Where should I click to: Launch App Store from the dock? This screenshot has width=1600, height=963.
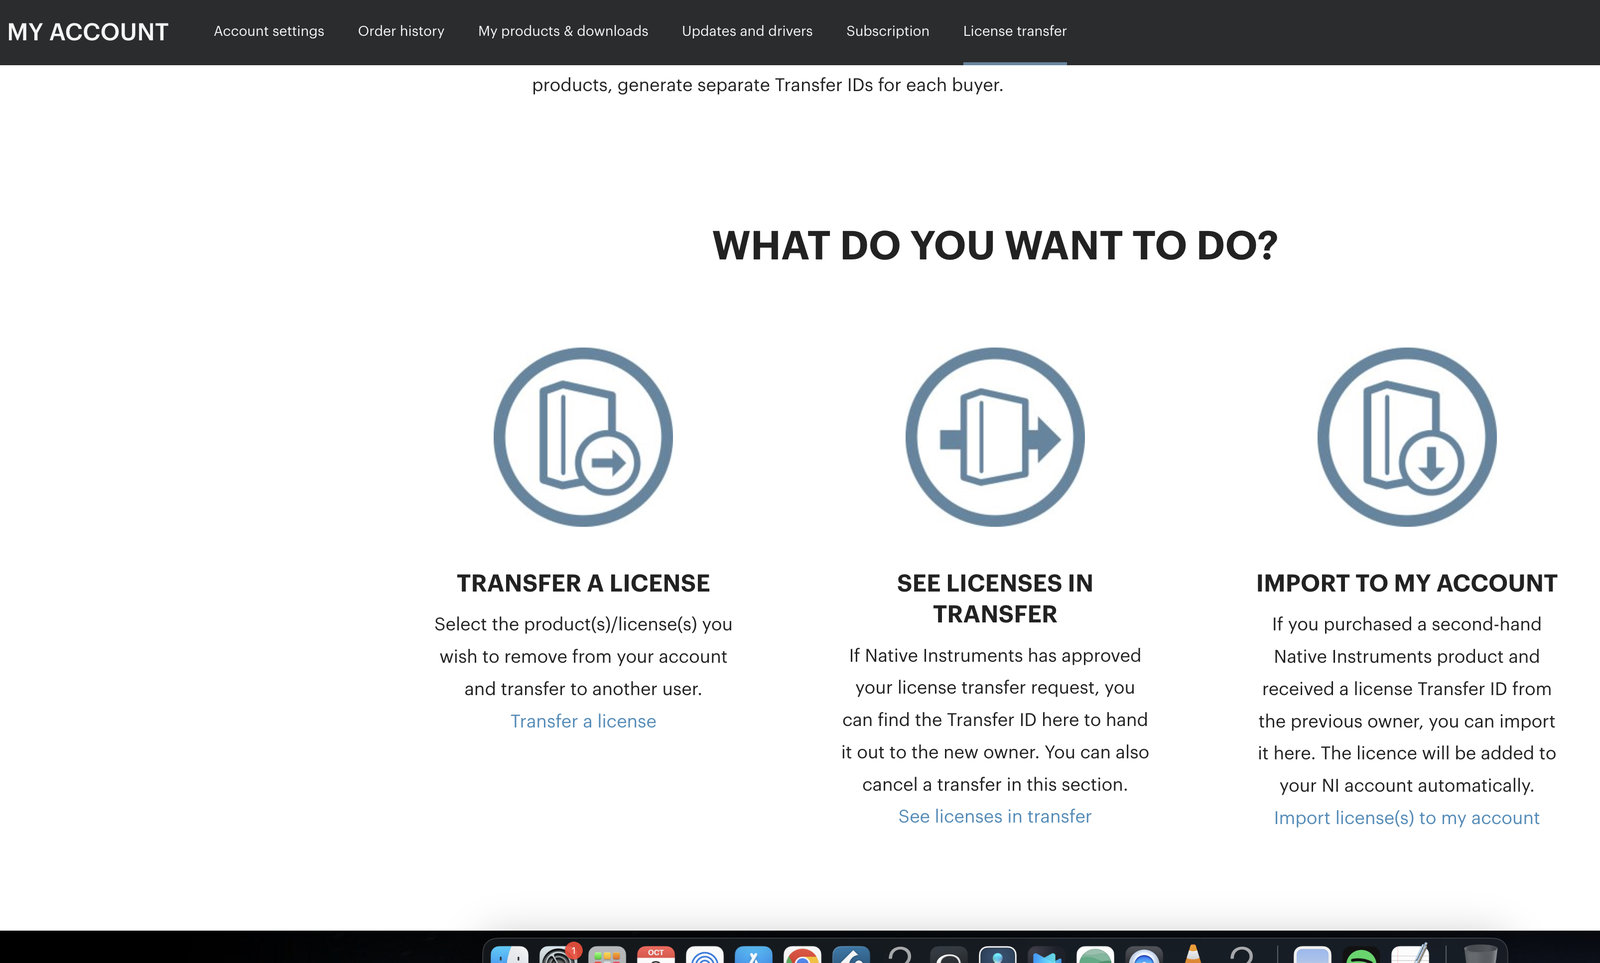coord(753,956)
